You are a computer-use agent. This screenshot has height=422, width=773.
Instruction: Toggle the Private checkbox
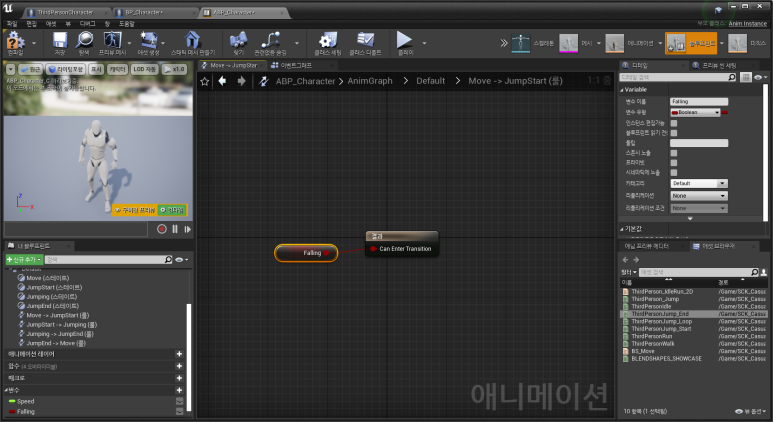[674, 163]
